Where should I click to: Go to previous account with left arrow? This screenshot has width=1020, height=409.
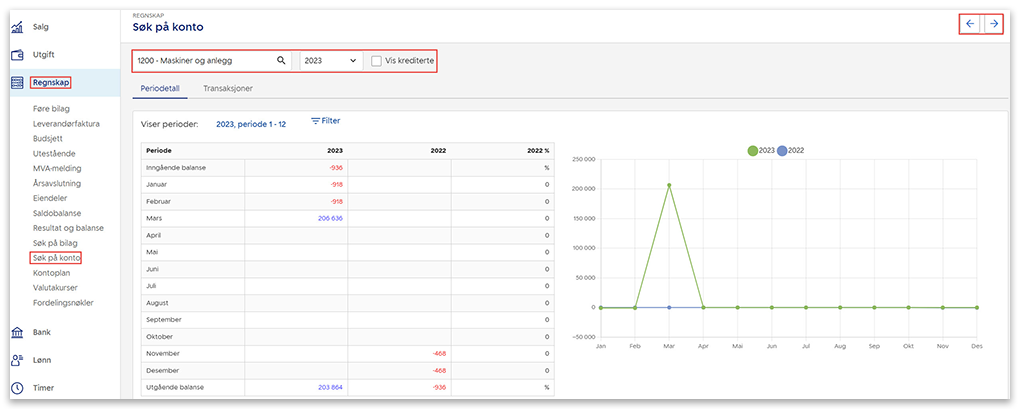pos(969,24)
